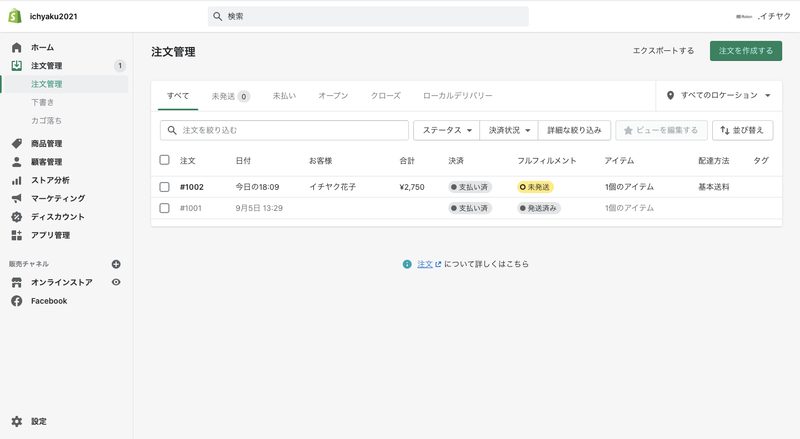The image size is (800, 439).
Task: Open 詳細な絞り込み filters
Action: (x=574, y=130)
